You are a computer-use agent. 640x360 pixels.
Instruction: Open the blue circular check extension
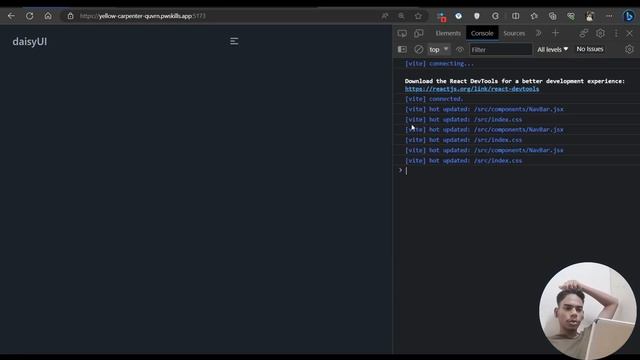pos(458,16)
